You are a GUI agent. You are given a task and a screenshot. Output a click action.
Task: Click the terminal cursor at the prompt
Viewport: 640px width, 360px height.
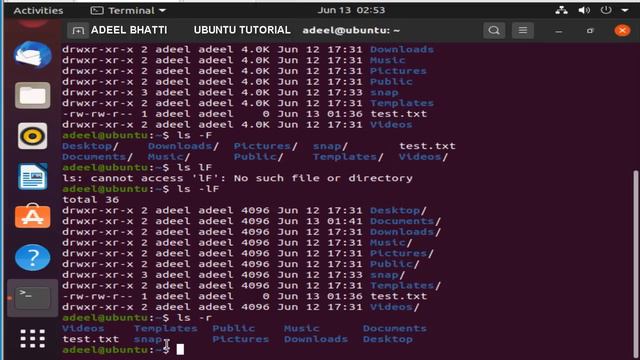(x=180, y=349)
